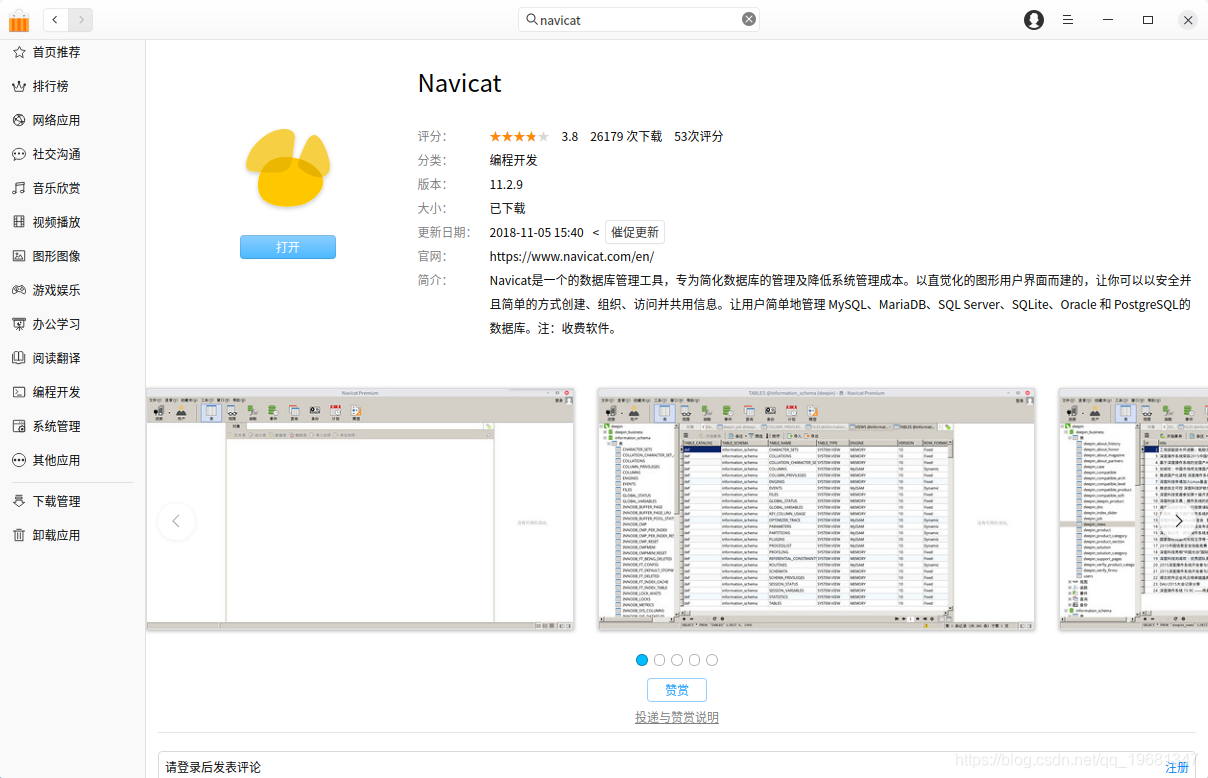
Task: Click the terminal icon for 编程开发
Action: click(18, 392)
